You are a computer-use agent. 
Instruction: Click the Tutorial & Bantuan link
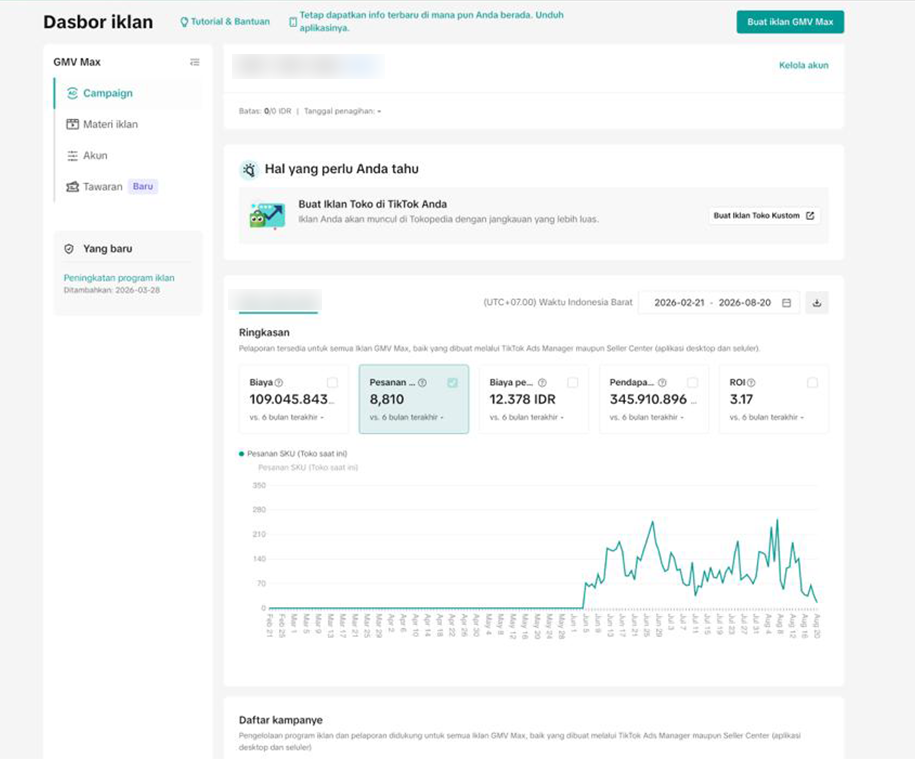(x=231, y=22)
